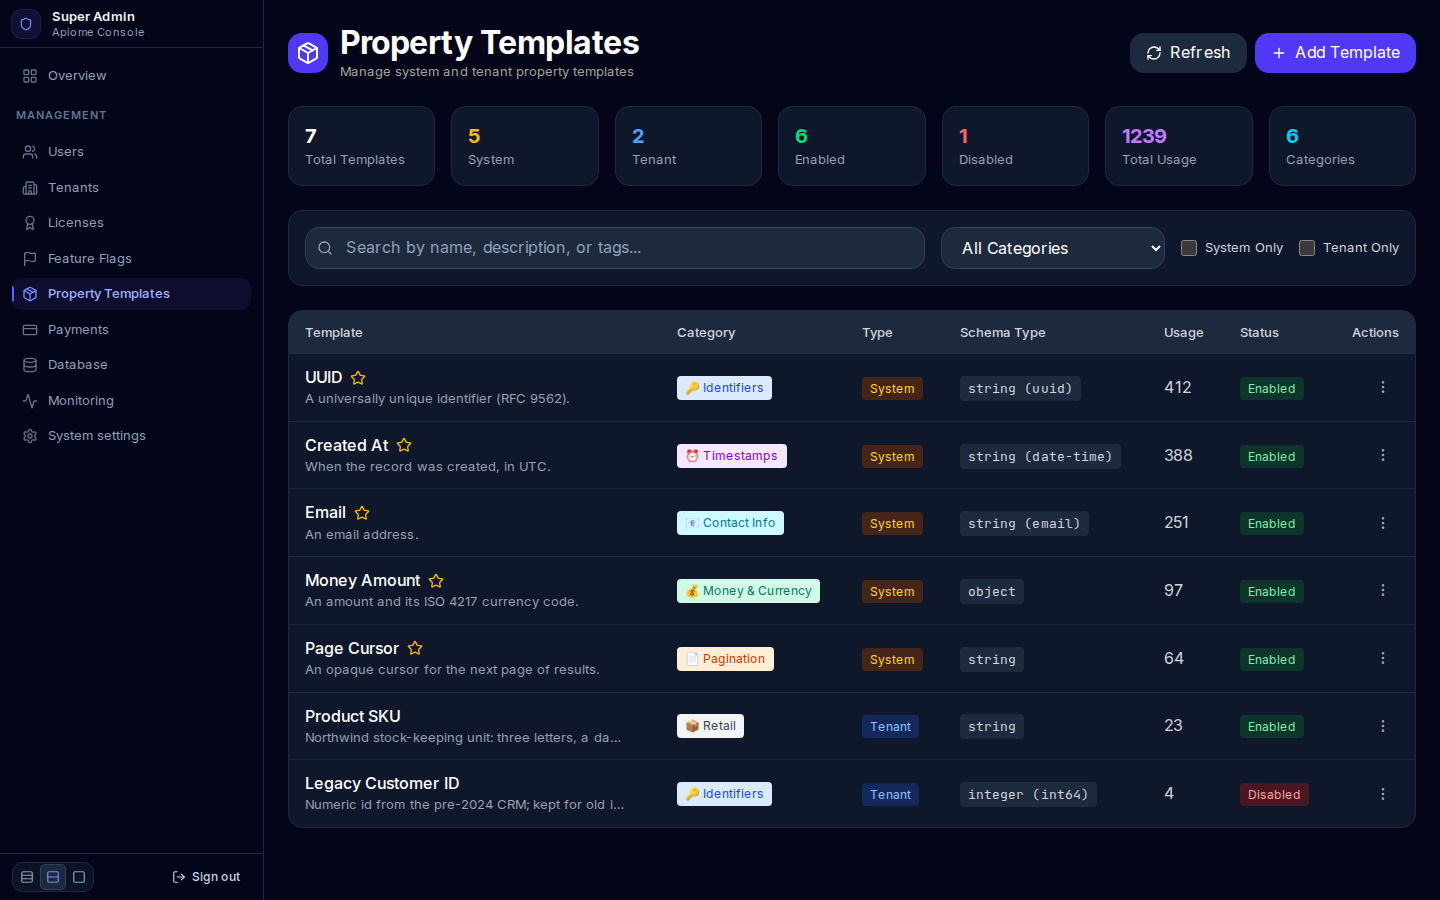Click the Disabled status badge for Legacy Customer ID
This screenshot has width=1440, height=900.
[1274, 795]
